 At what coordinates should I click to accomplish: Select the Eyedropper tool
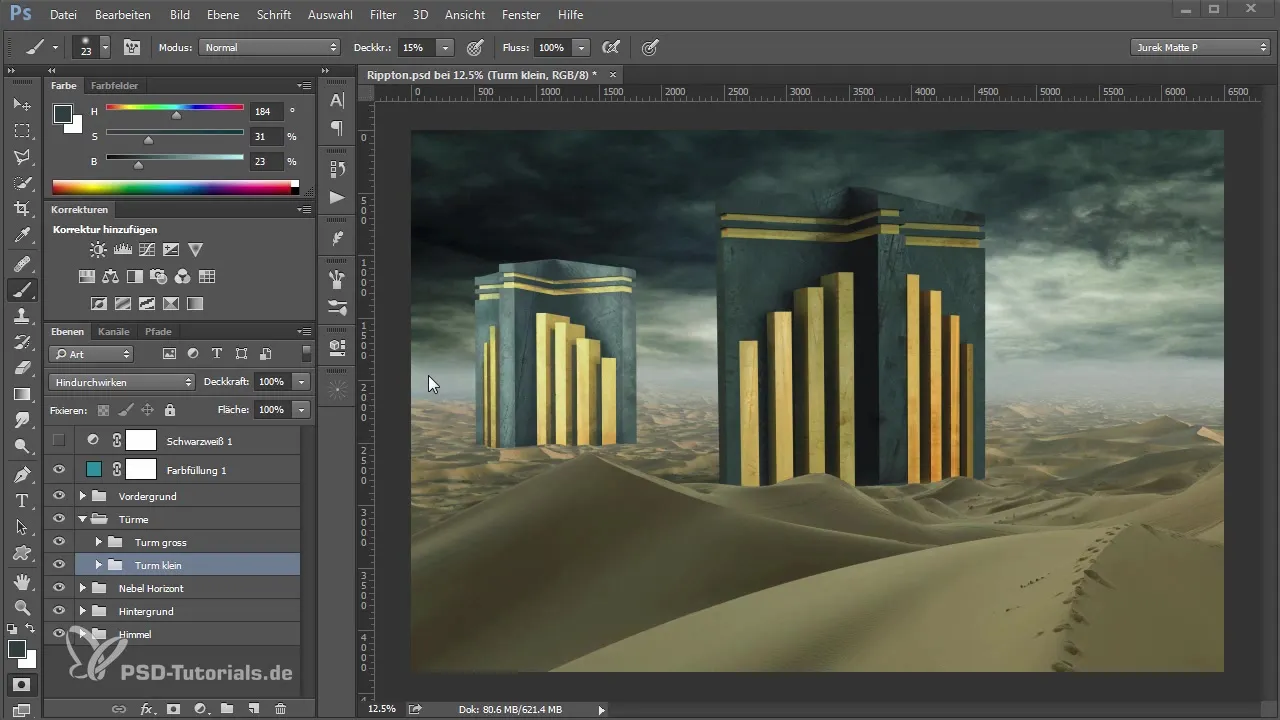click(21, 236)
